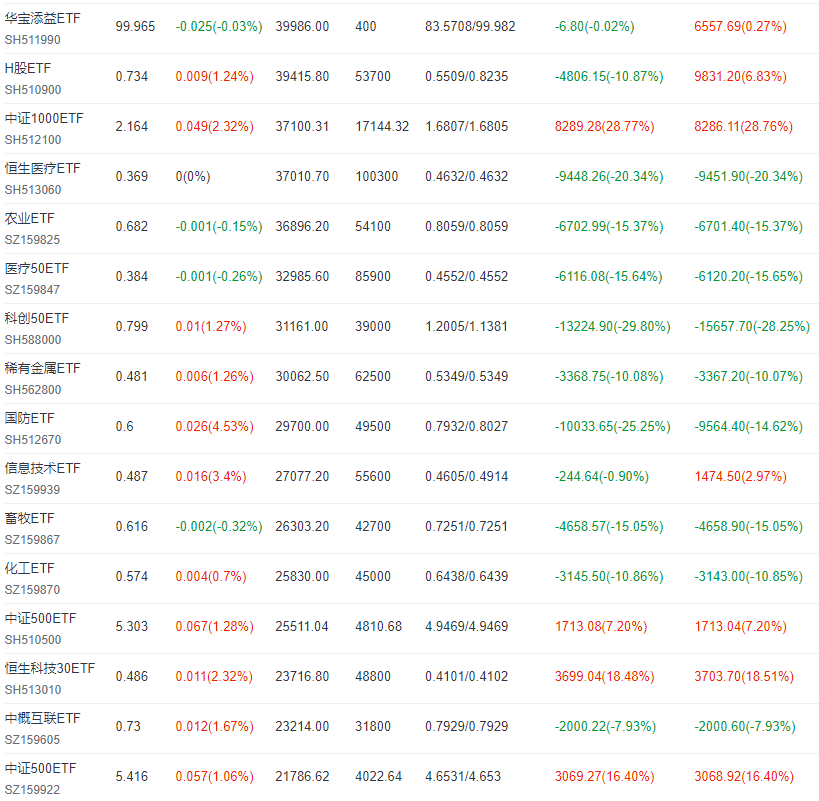This screenshot has height=801, width=819.
Task: Select cost 0.6438/0.6439
Action: (x=466, y=576)
